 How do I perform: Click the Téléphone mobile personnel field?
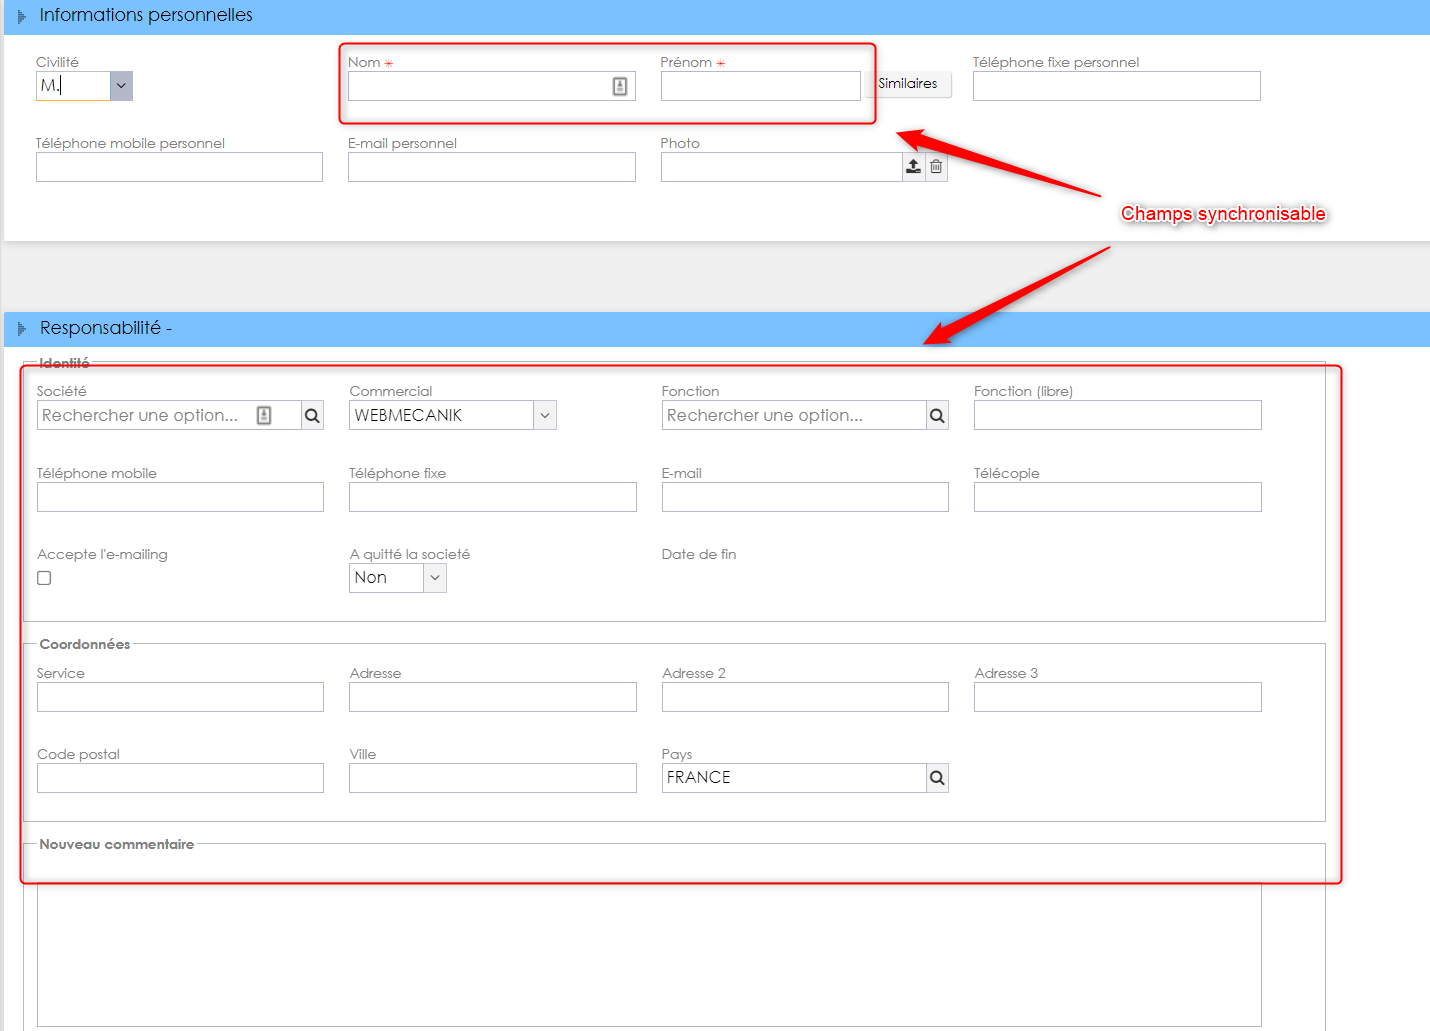coord(179,167)
